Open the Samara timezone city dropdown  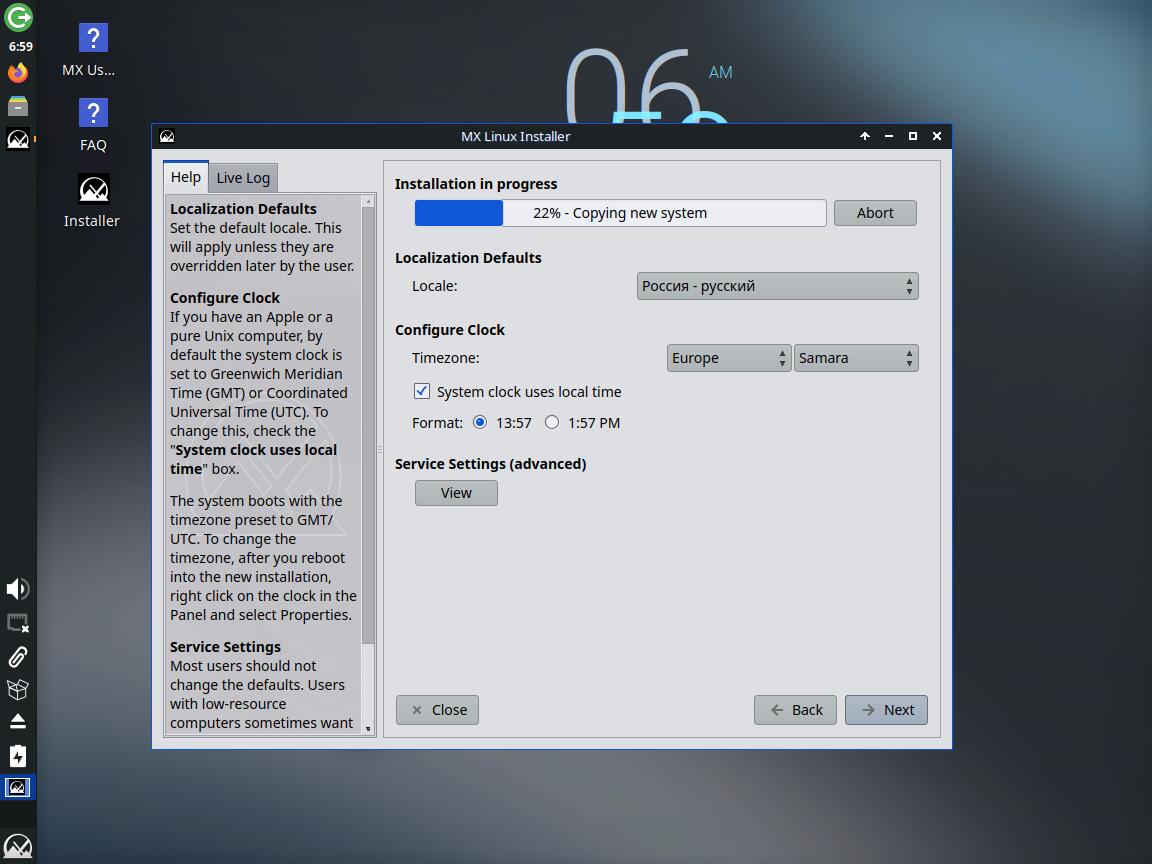point(856,358)
